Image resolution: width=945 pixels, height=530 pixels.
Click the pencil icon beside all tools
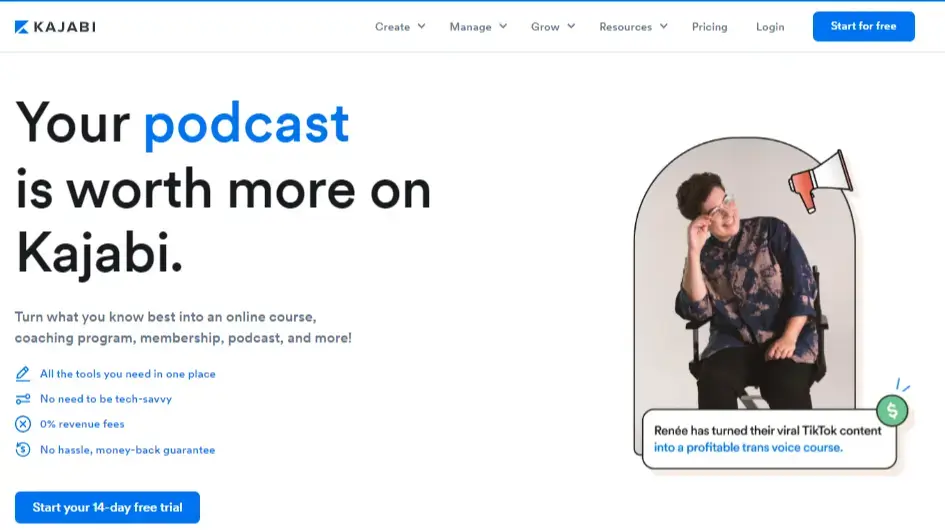point(23,374)
